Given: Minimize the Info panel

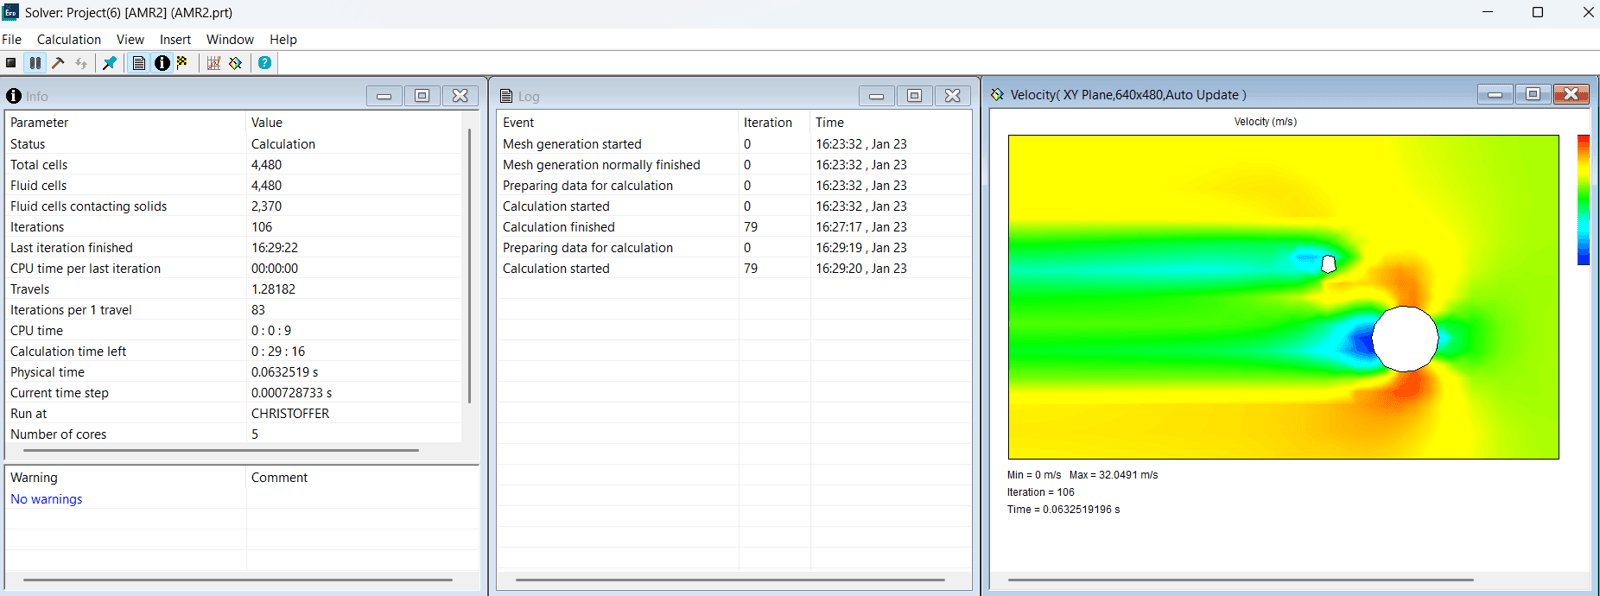Looking at the screenshot, I should point(384,96).
